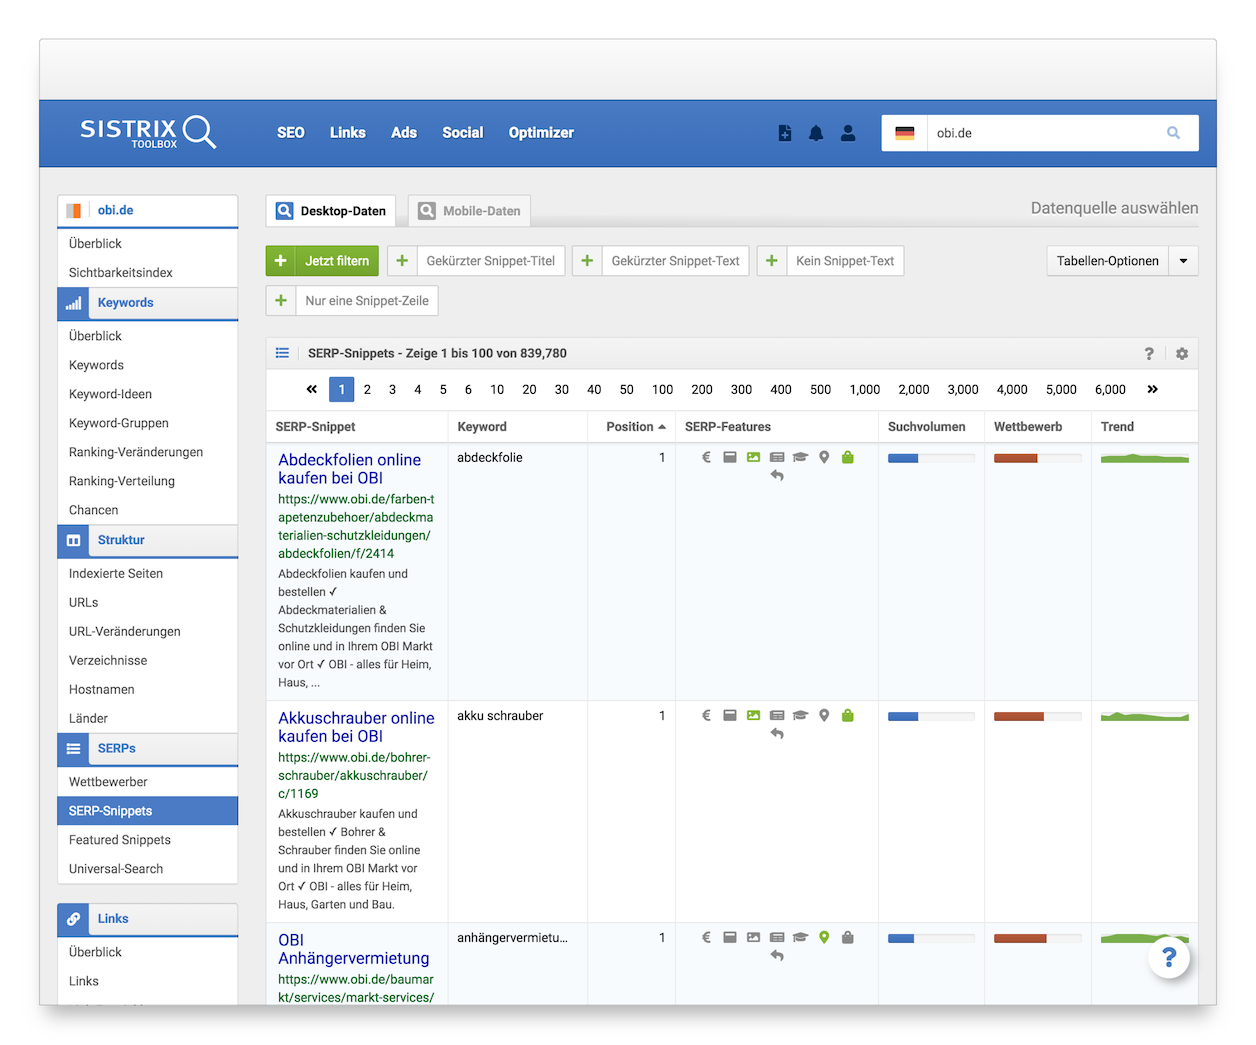Sort by the Position column header

635,427
